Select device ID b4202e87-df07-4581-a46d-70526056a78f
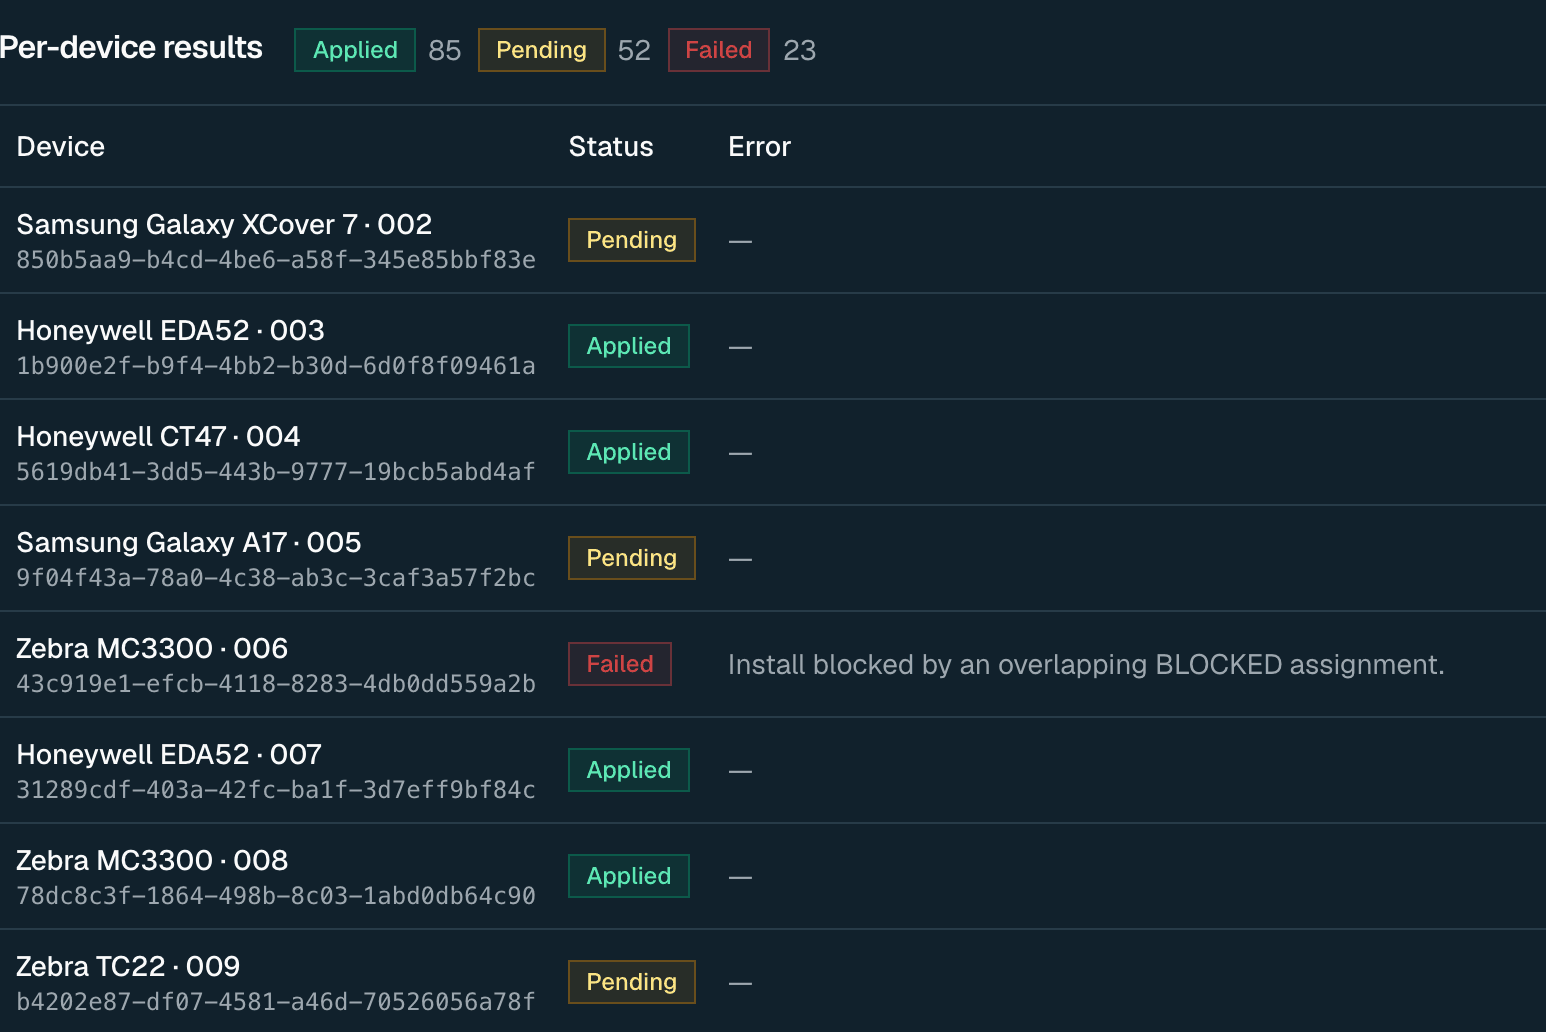 [x=276, y=1002]
